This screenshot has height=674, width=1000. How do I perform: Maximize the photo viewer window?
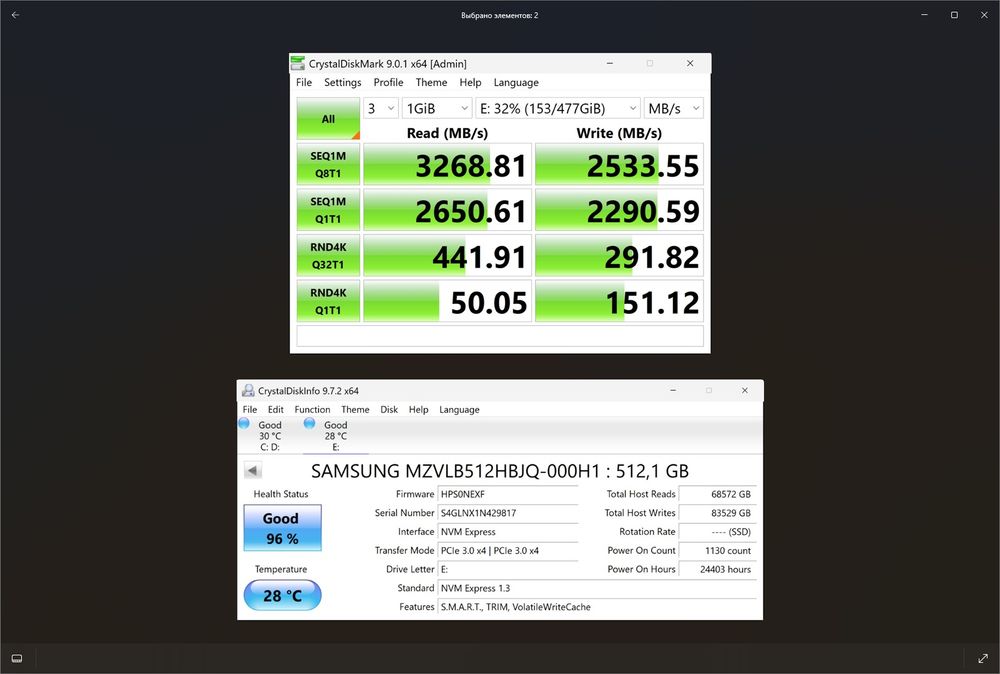point(954,15)
